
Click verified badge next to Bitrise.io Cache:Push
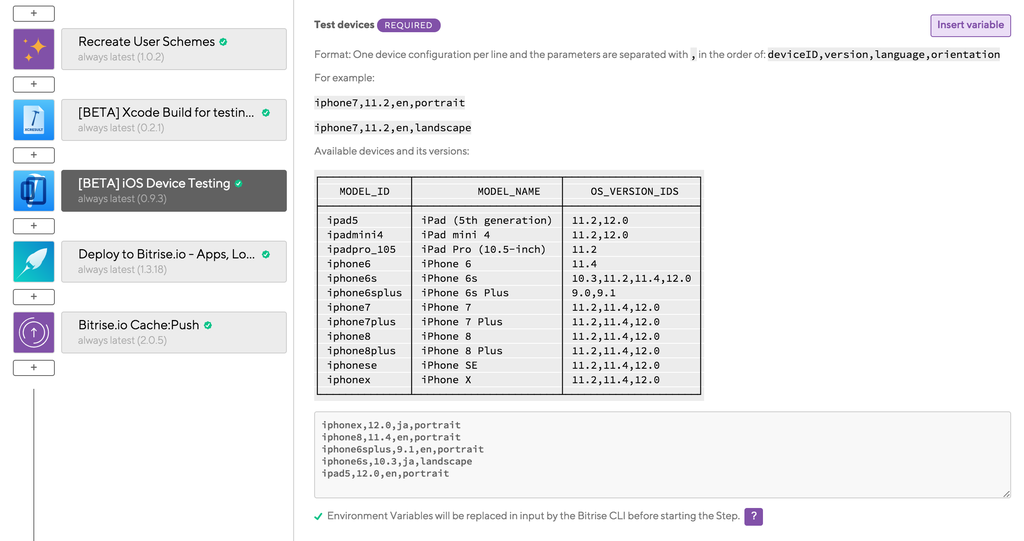[x=208, y=325]
